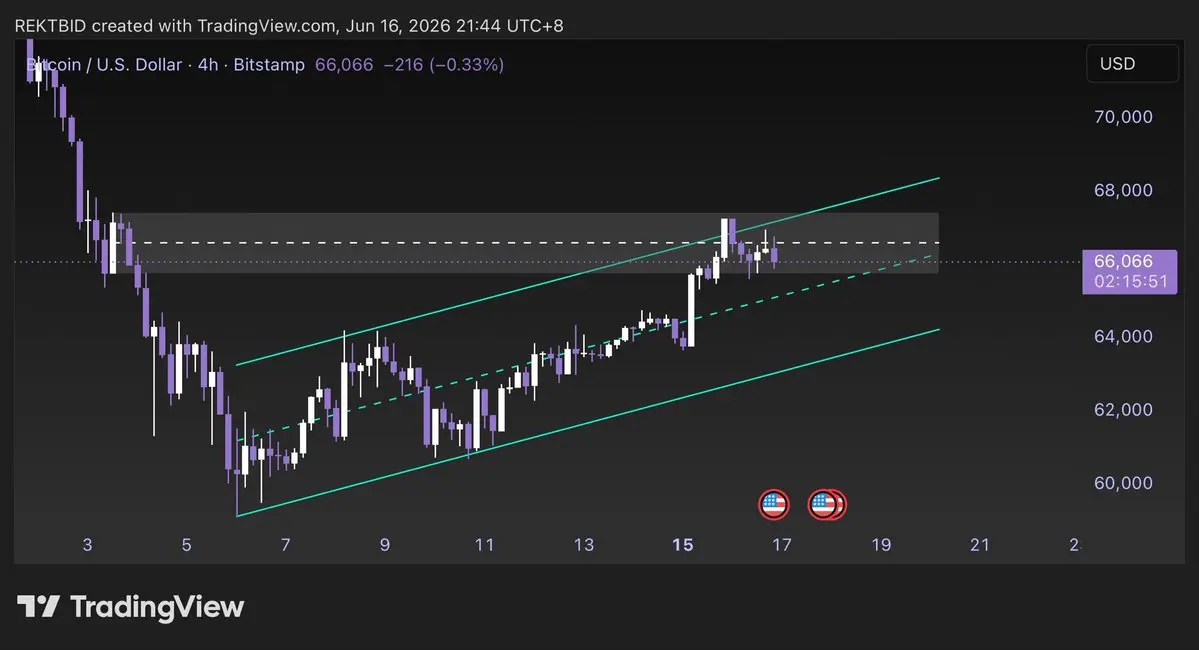Screen dimensions: 1199x650
Task: Click date label 13 on time axis
Action: pos(583,545)
